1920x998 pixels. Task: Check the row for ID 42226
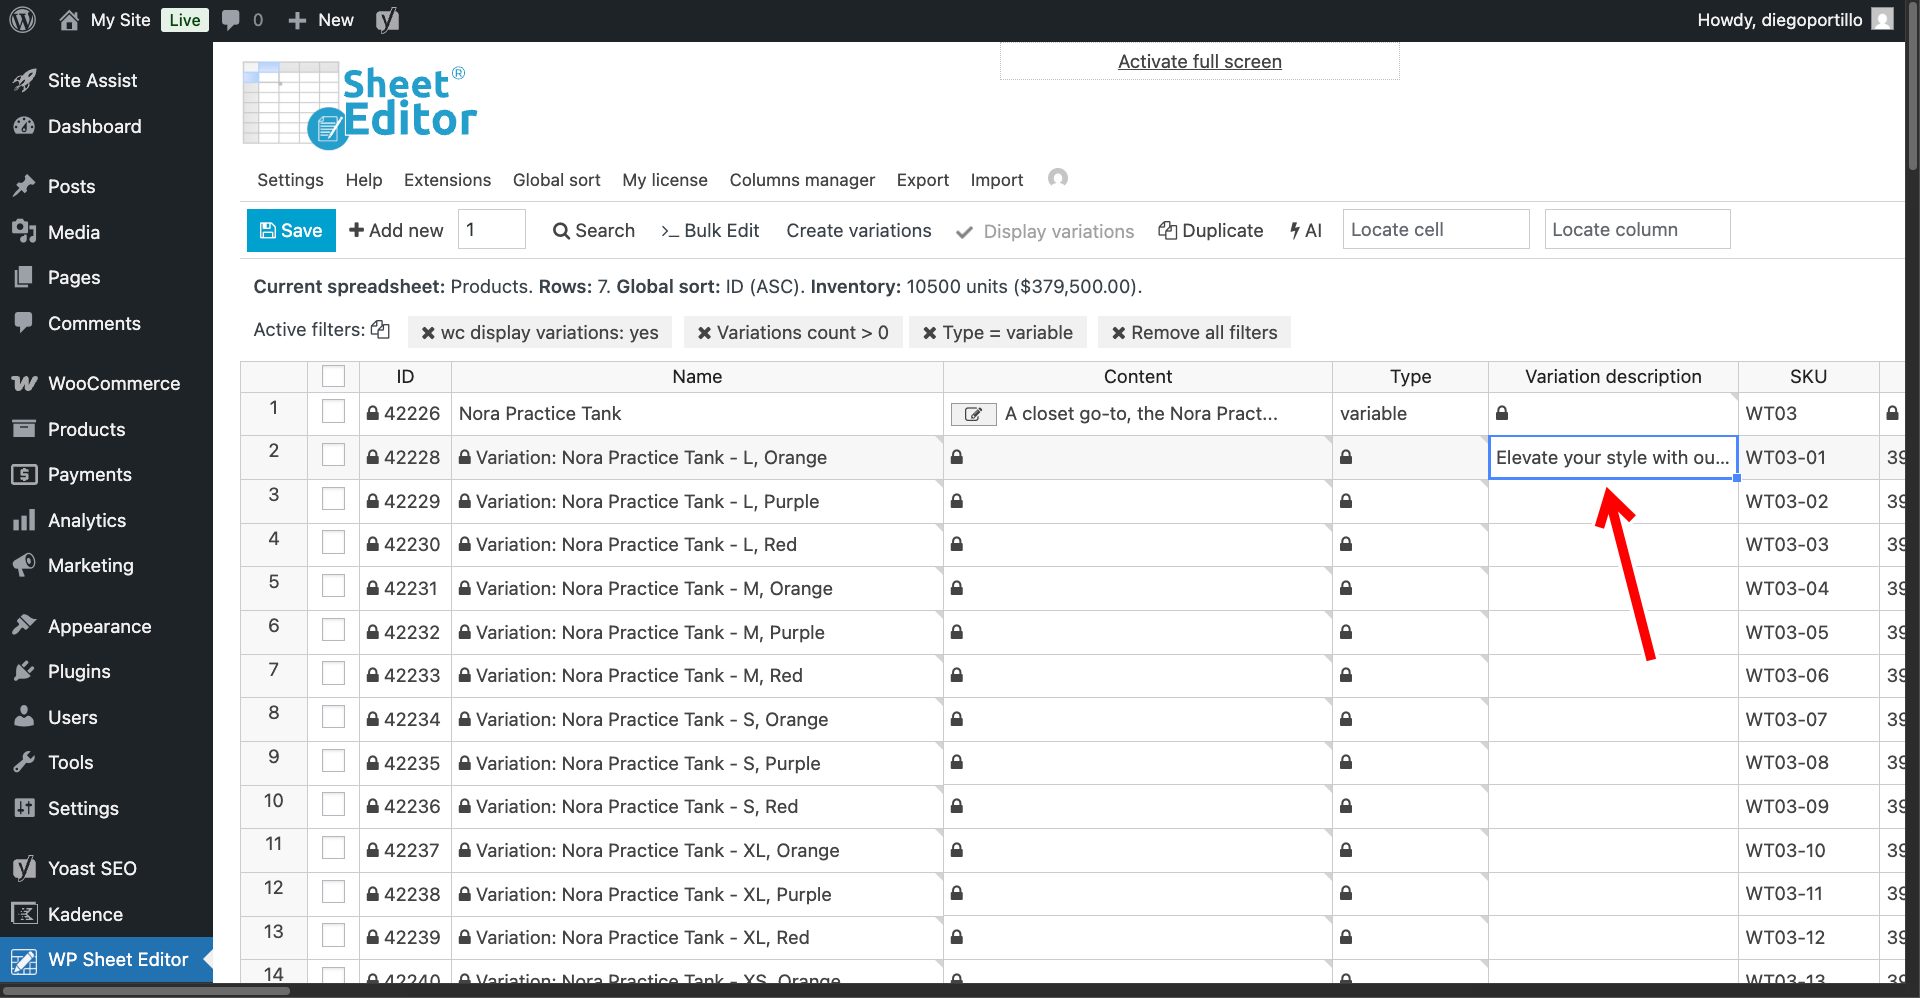tap(333, 412)
